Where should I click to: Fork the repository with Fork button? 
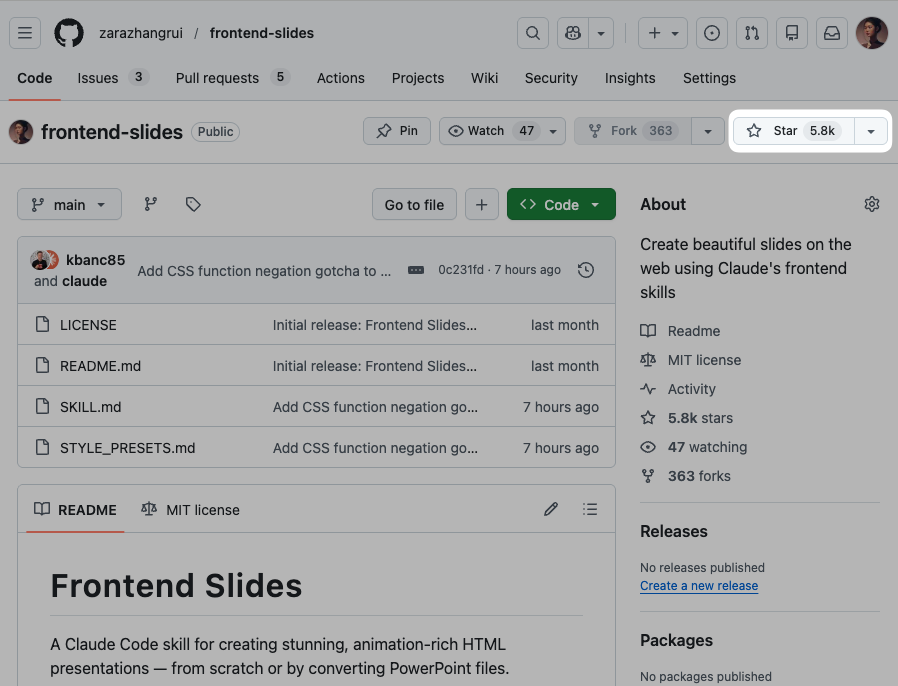pyautogui.click(x=633, y=131)
